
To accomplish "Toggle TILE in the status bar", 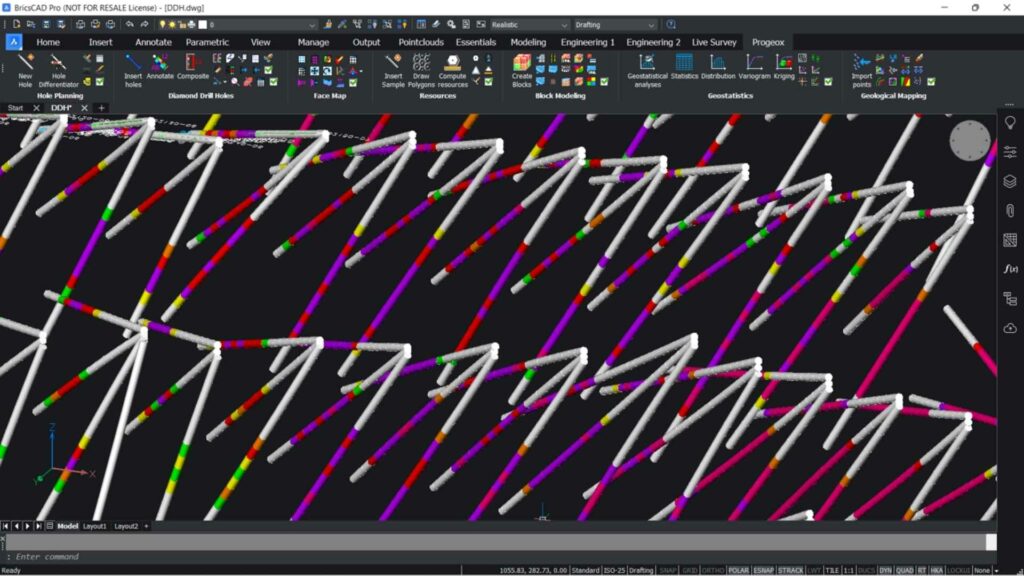I will [x=831, y=570].
